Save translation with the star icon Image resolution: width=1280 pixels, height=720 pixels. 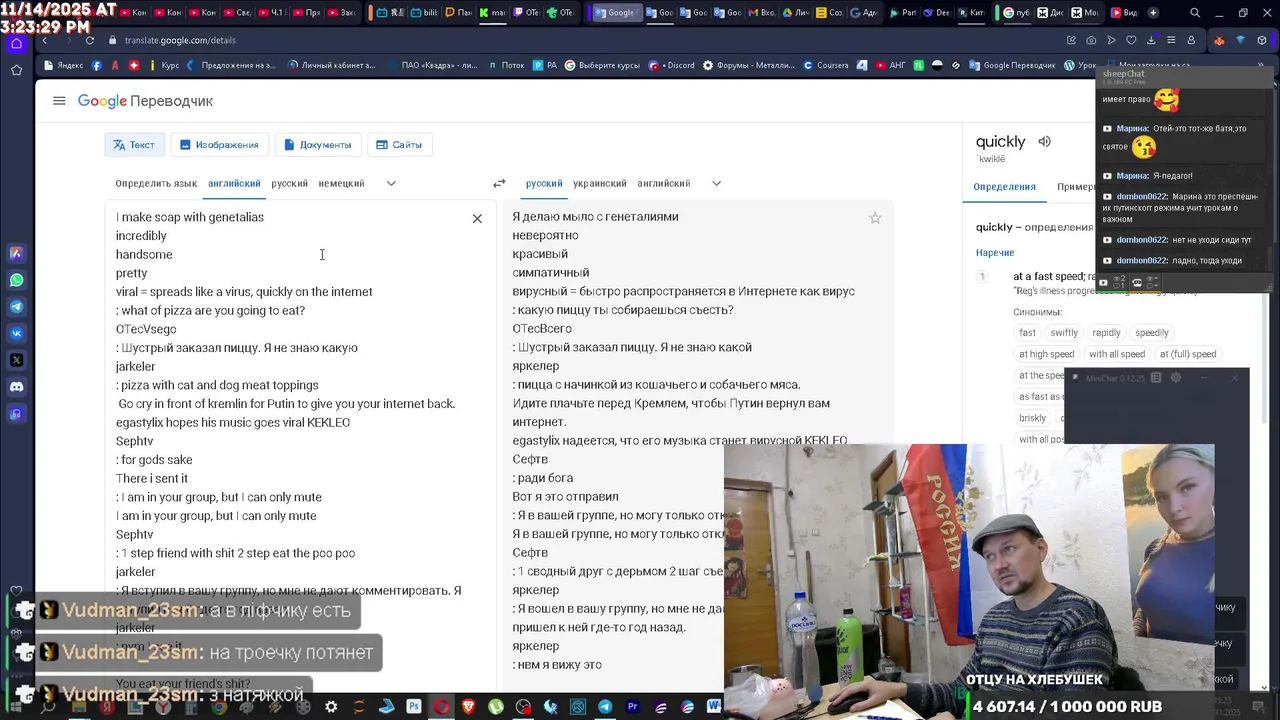point(875,218)
